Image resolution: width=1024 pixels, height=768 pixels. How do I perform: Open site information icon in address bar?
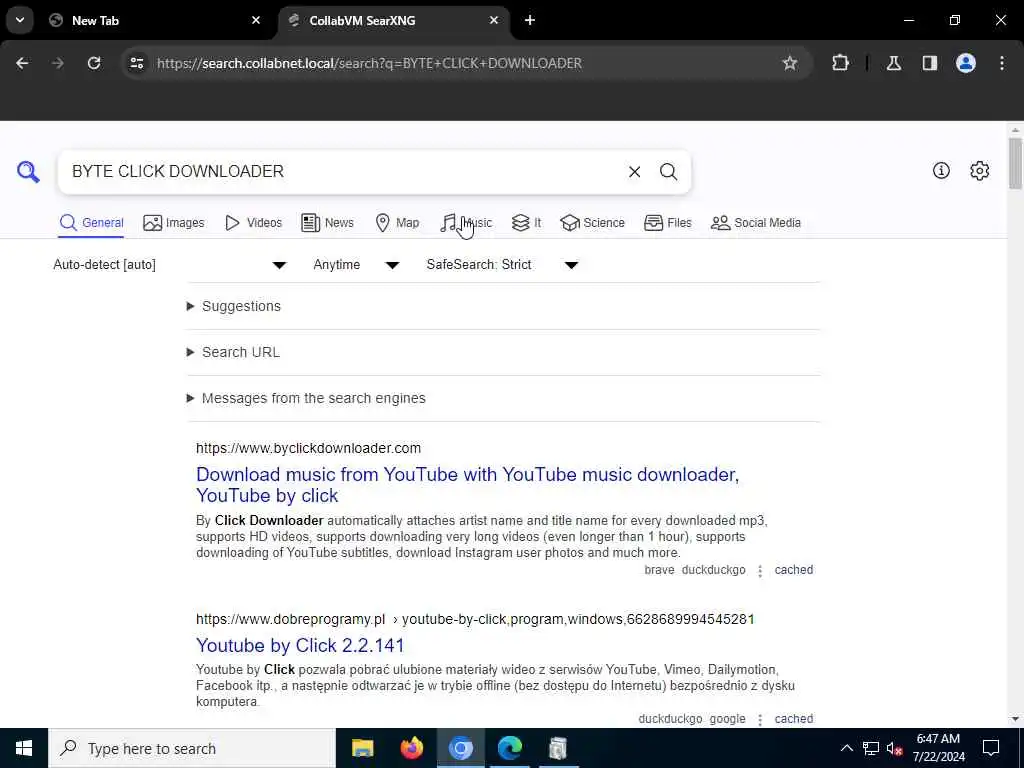point(136,63)
